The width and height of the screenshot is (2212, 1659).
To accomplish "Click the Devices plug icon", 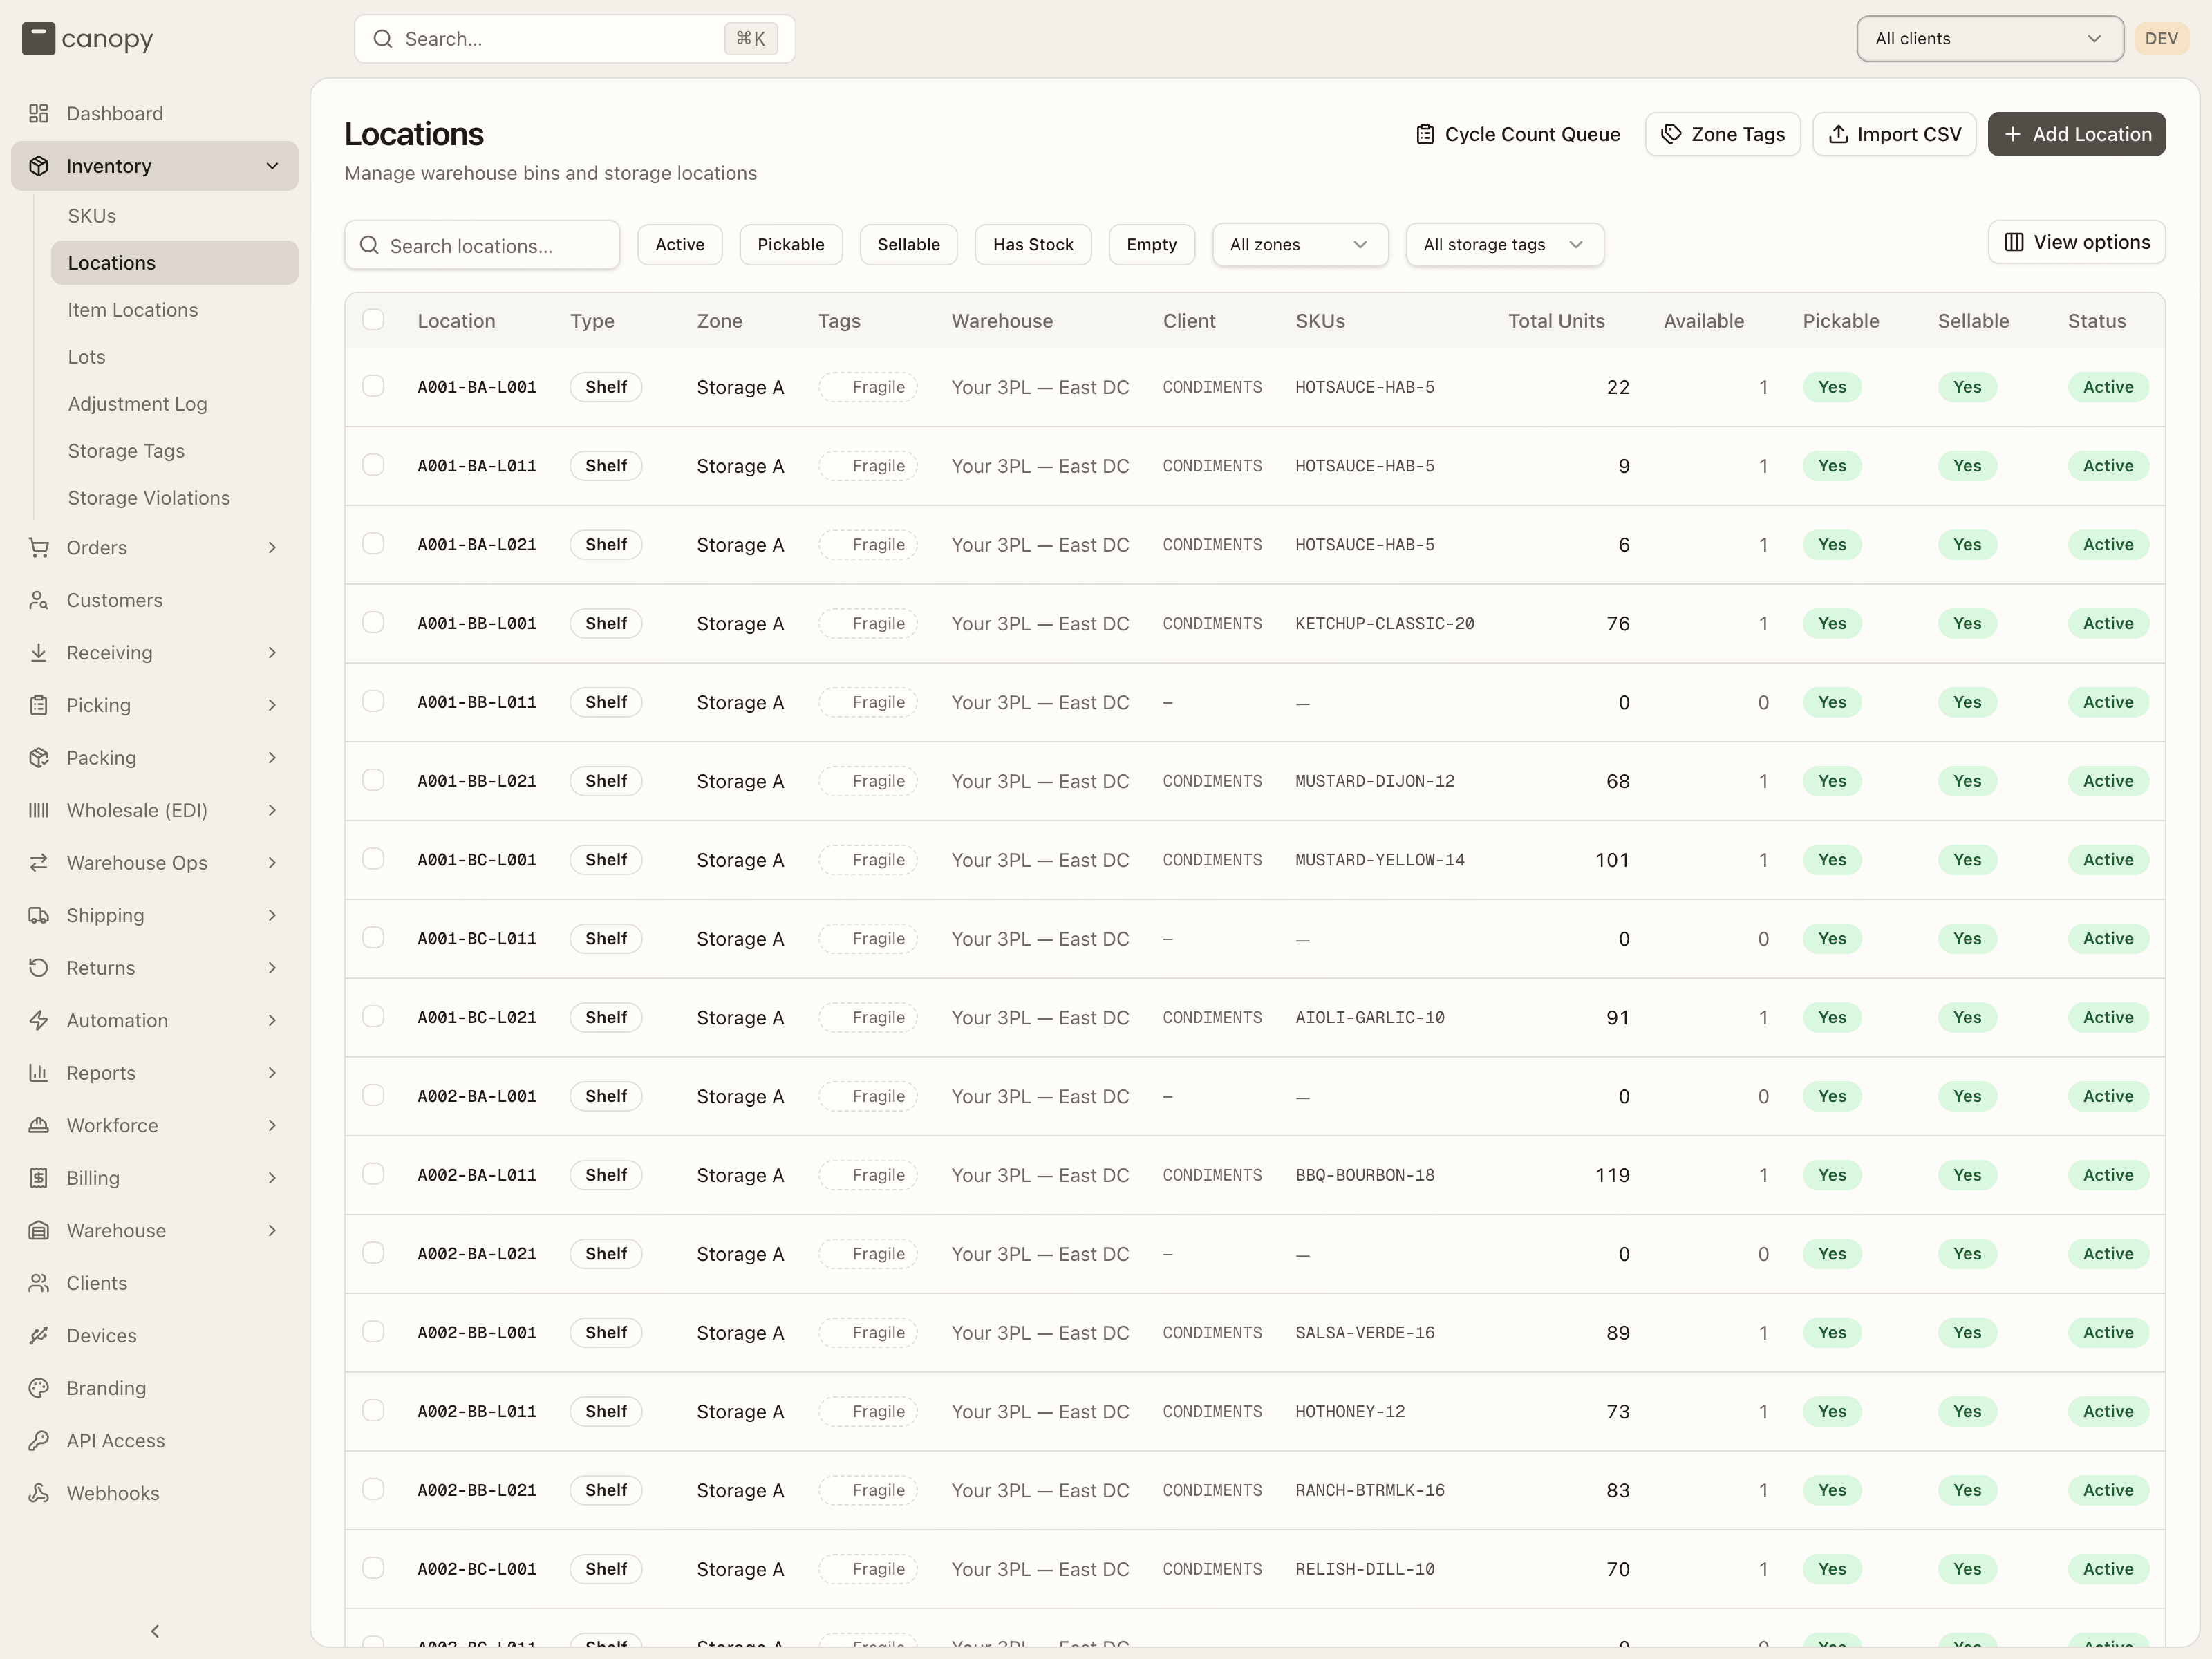I will [x=39, y=1335].
